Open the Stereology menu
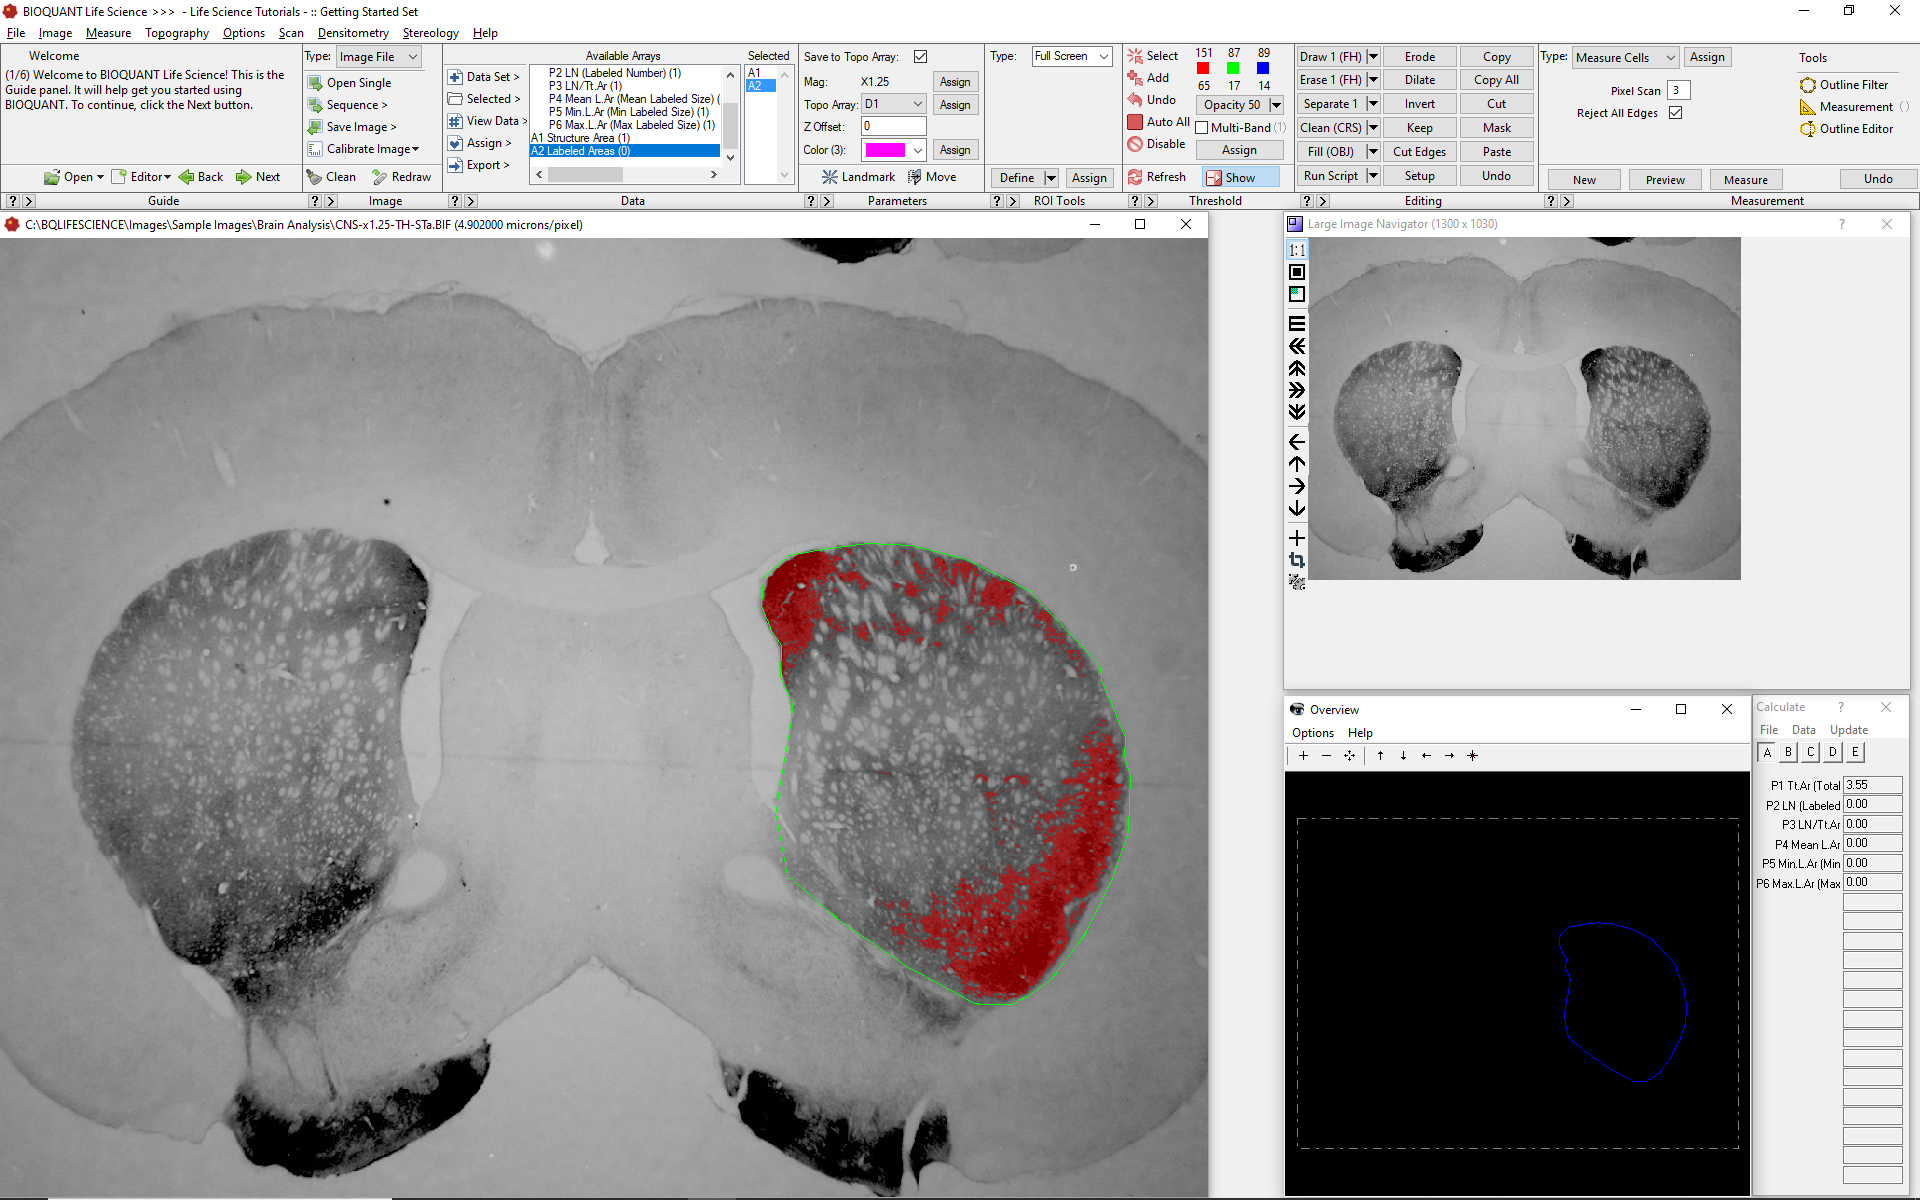 [x=430, y=33]
